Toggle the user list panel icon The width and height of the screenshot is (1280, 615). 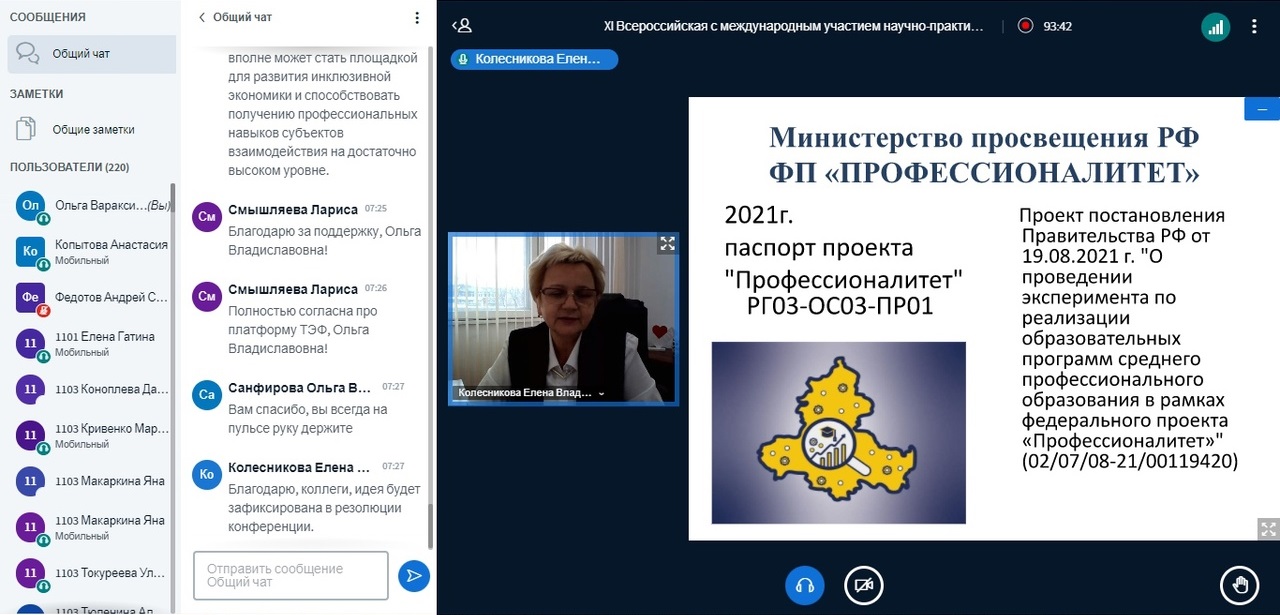click(x=461, y=26)
